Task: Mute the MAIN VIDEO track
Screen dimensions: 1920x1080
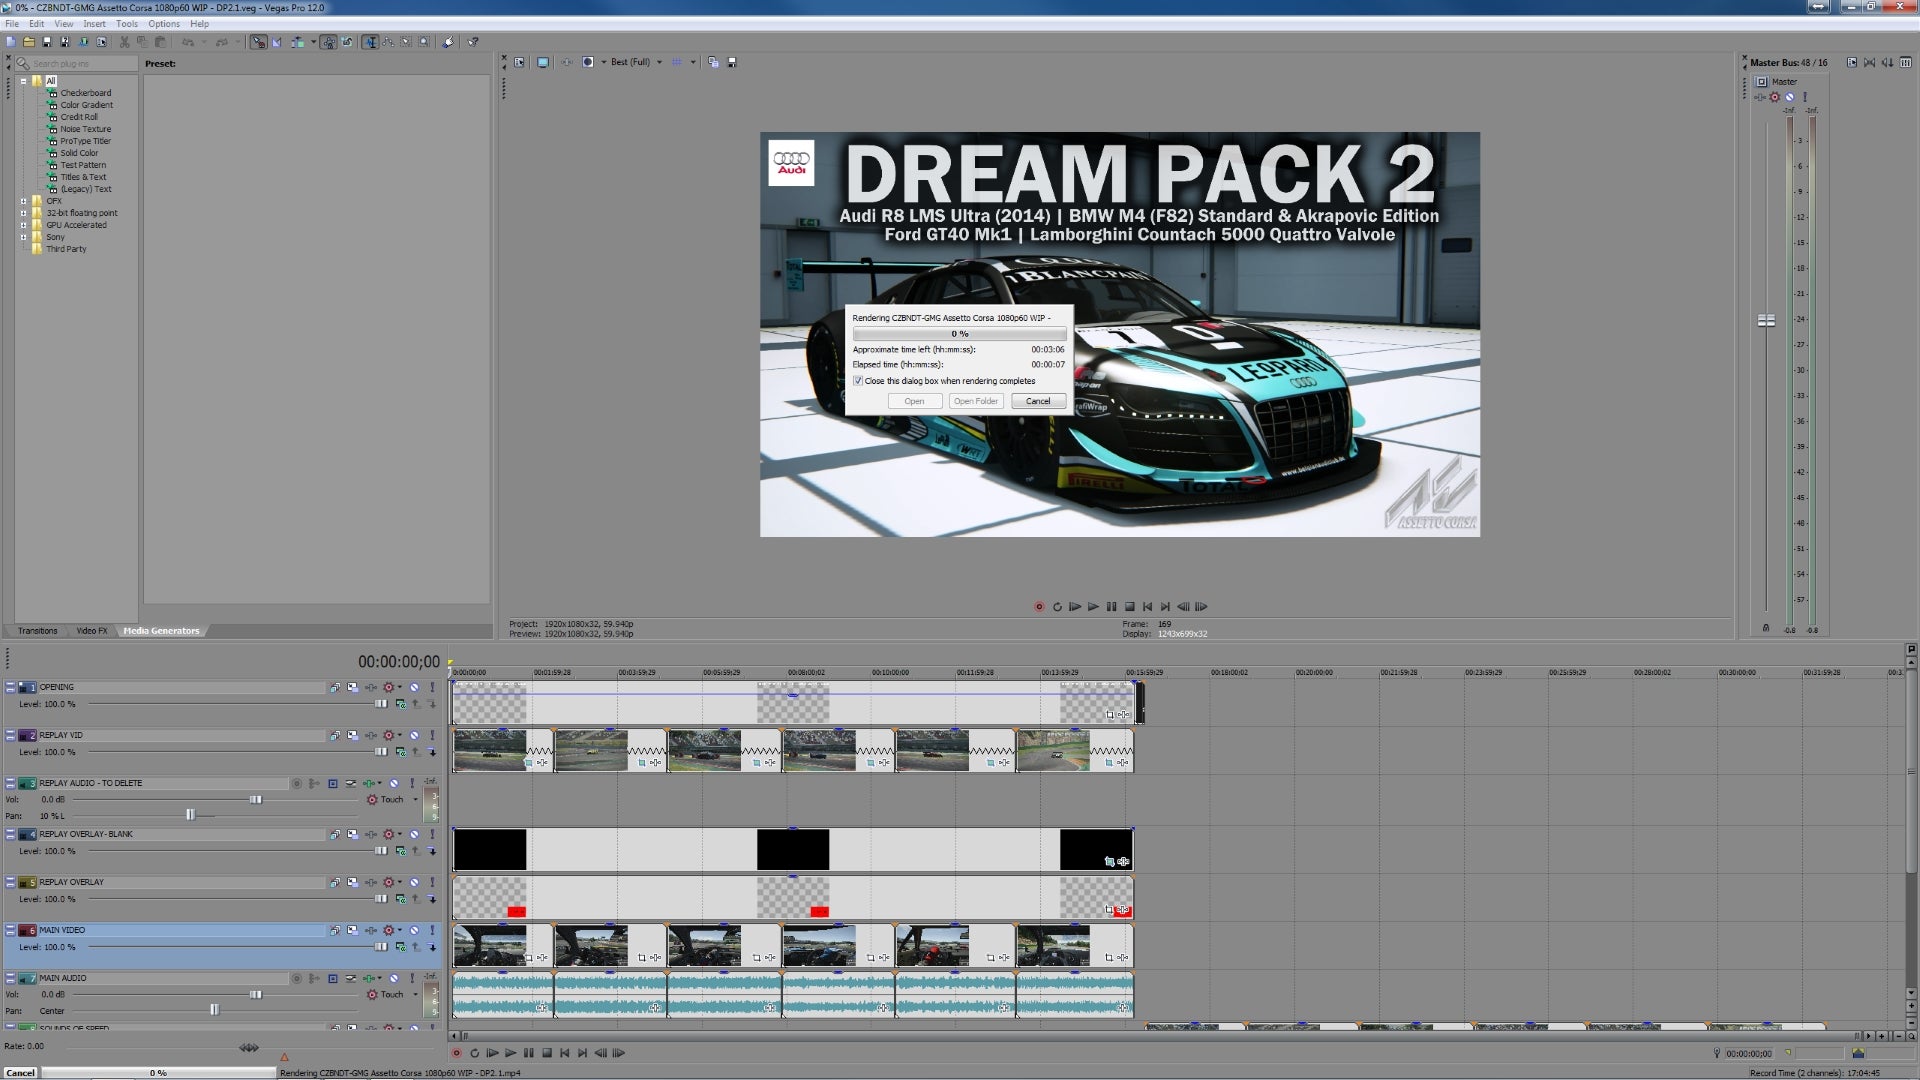Action: click(414, 930)
